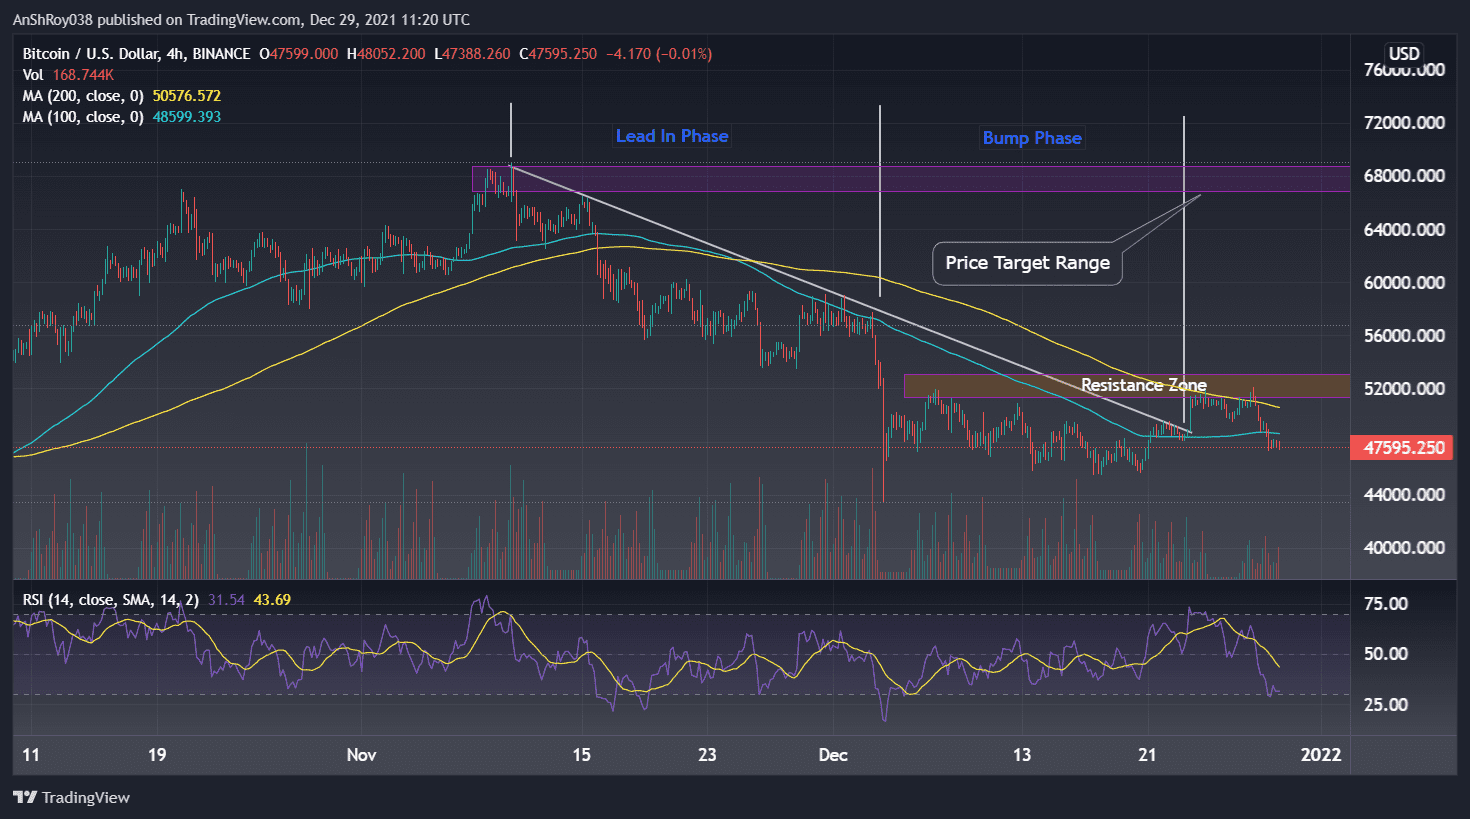Click the current price label showing 47595.250
The width and height of the screenshot is (1470, 819).
click(x=1401, y=448)
